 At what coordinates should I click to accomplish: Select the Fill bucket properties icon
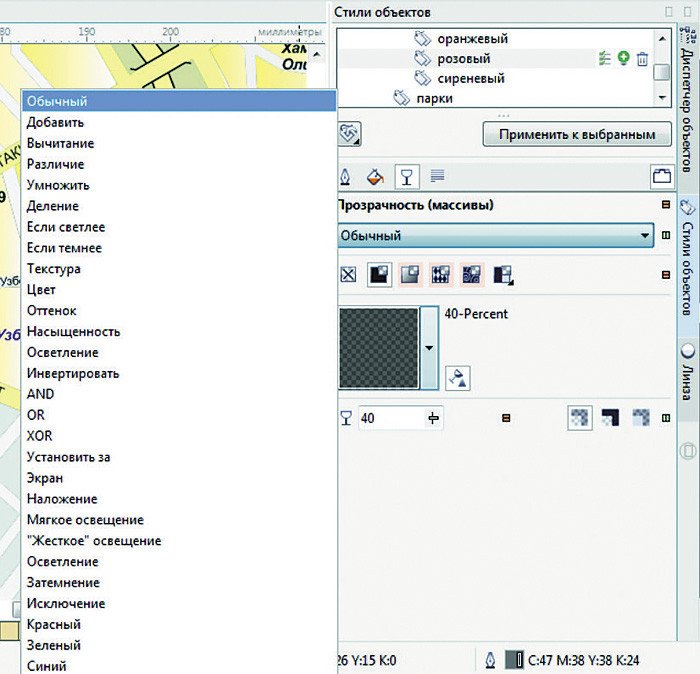[x=376, y=177]
